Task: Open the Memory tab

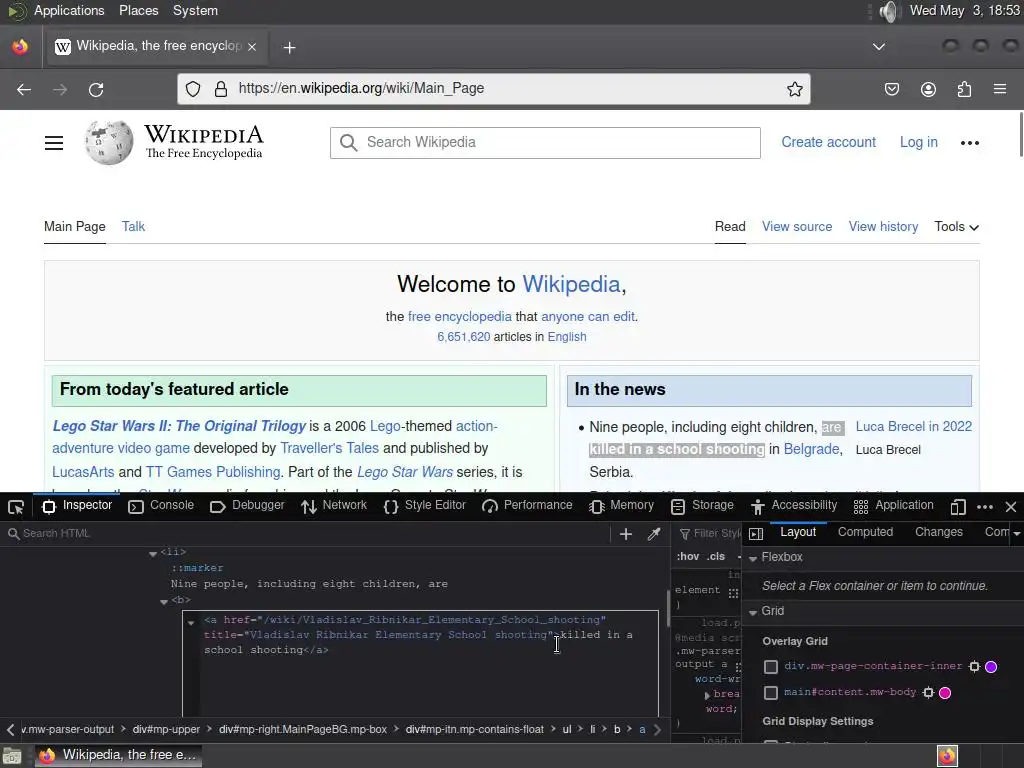Action: (622, 505)
